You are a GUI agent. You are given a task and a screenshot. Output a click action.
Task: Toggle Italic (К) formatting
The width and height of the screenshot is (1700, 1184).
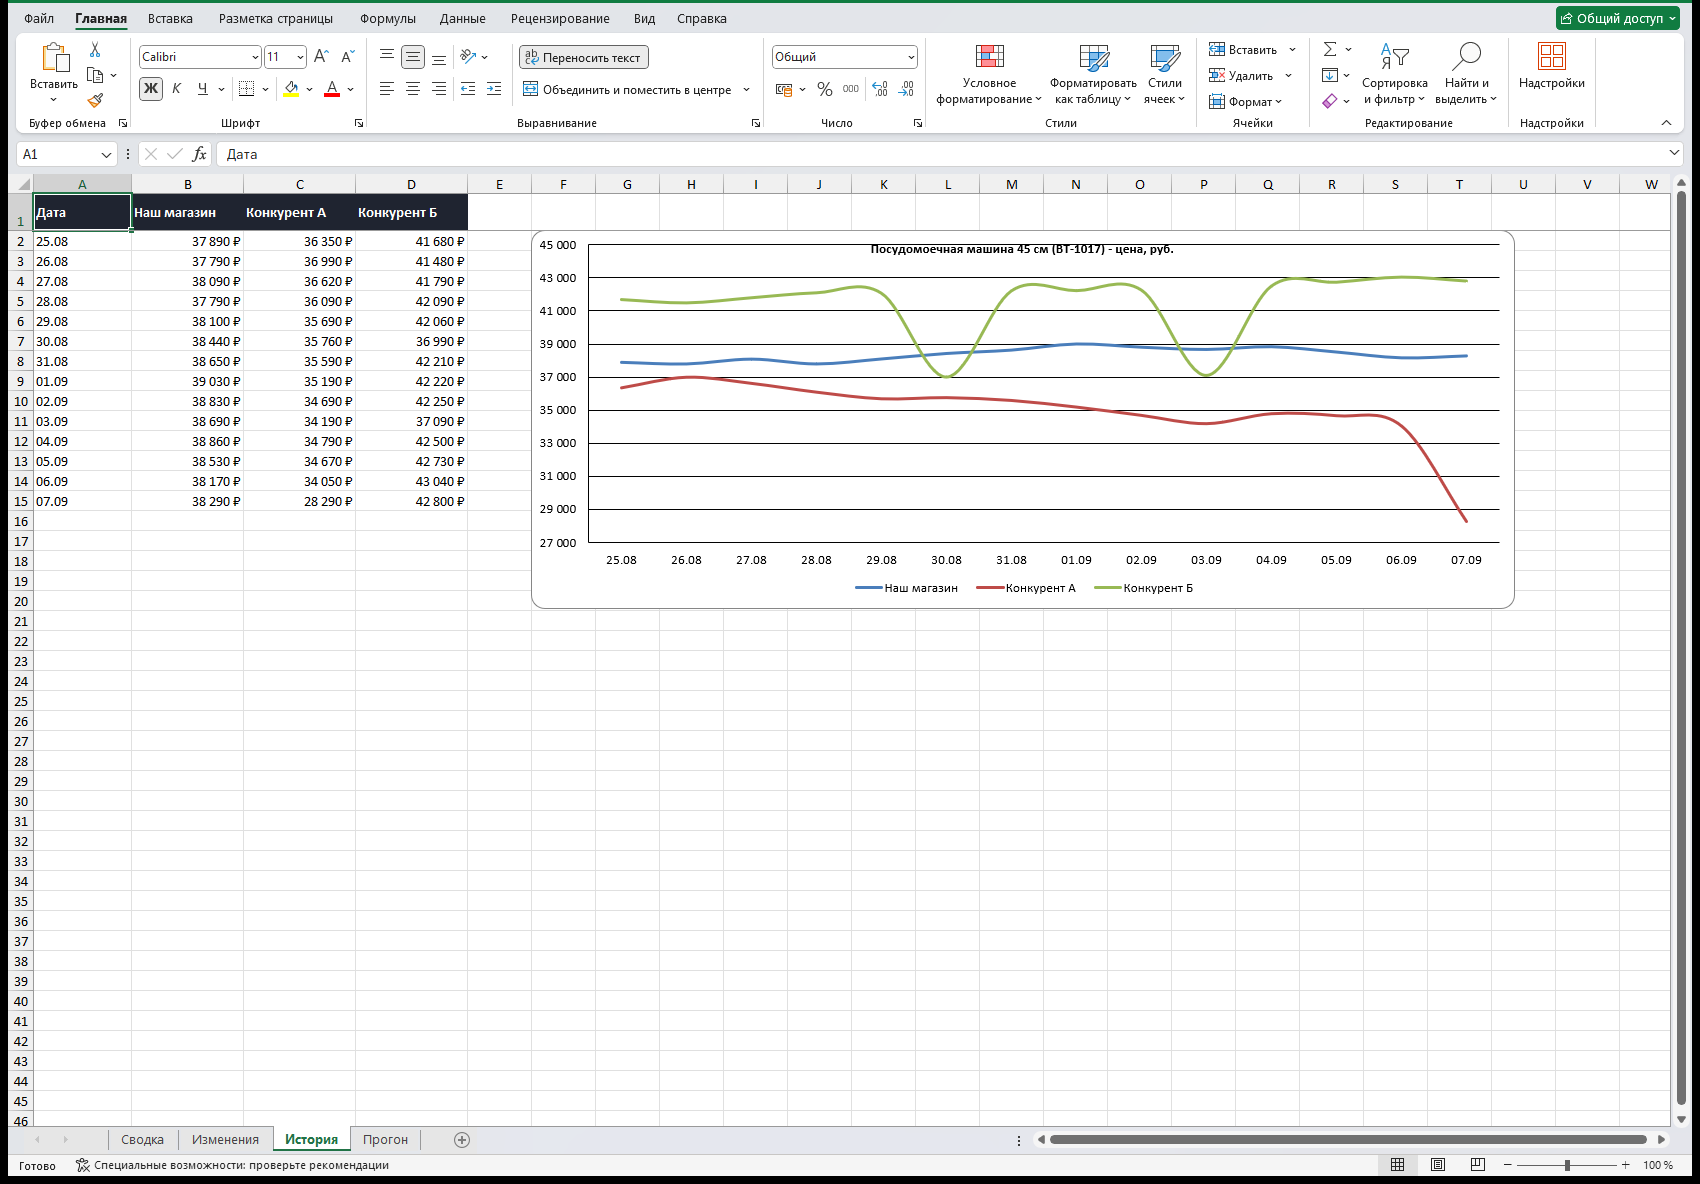(177, 89)
